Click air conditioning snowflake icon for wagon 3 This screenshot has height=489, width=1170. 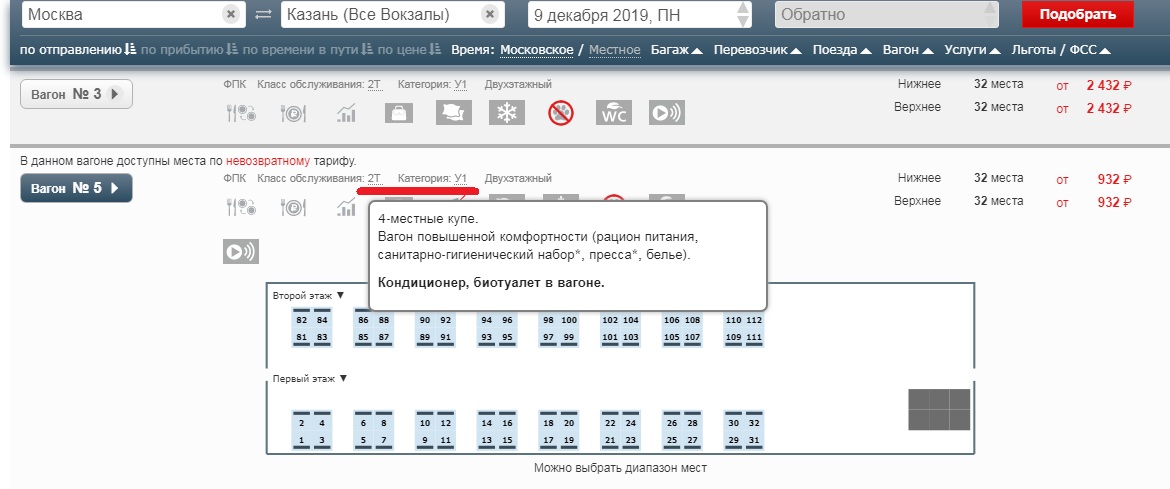pyautogui.click(x=506, y=113)
